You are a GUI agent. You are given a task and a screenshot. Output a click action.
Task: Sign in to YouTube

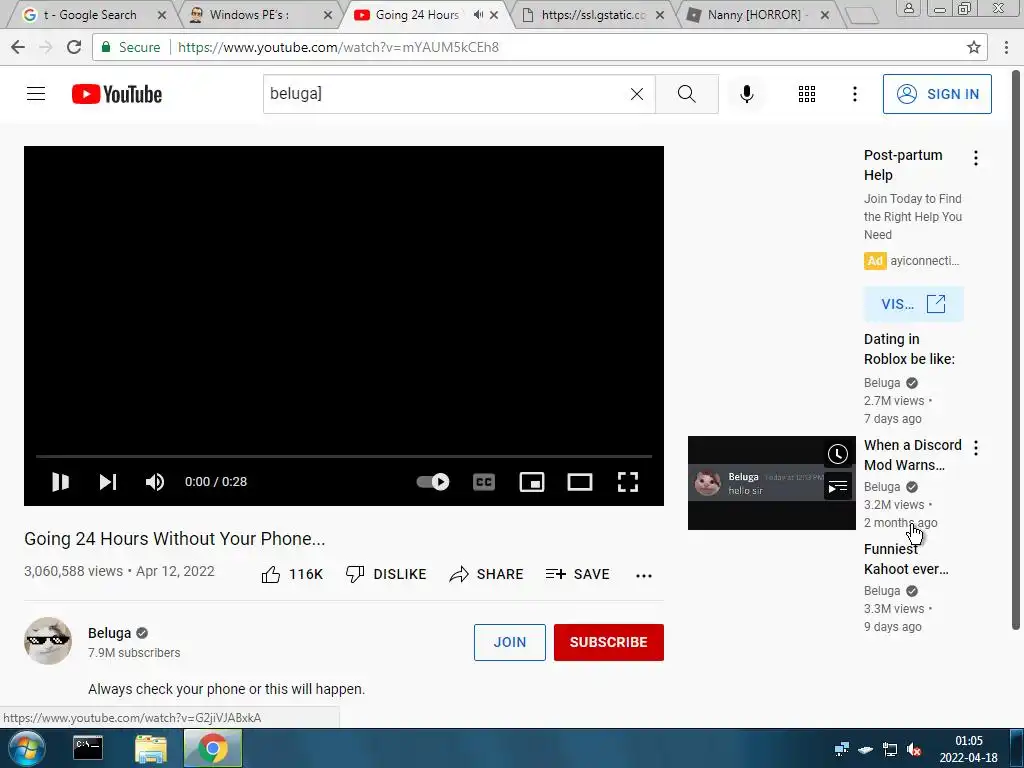pyautogui.click(x=936, y=94)
